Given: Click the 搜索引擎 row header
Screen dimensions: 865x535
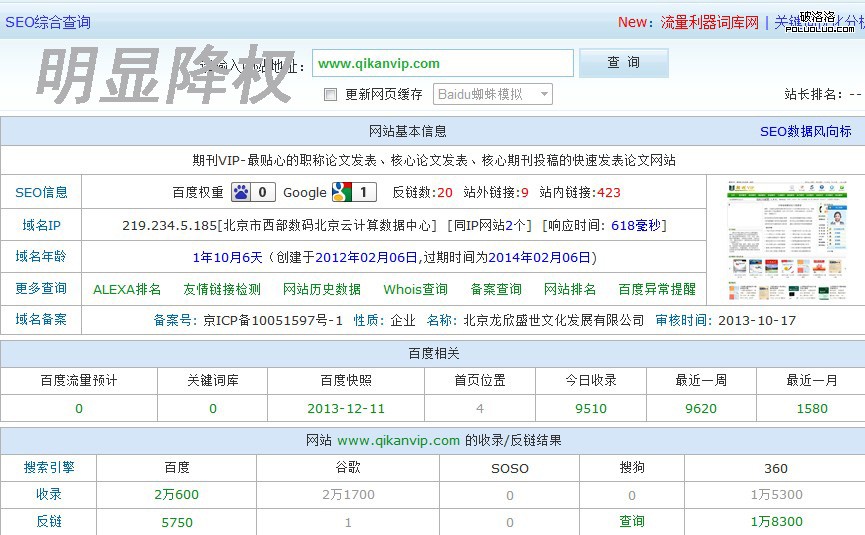Looking at the screenshot, I should click(x=49, y=468).
